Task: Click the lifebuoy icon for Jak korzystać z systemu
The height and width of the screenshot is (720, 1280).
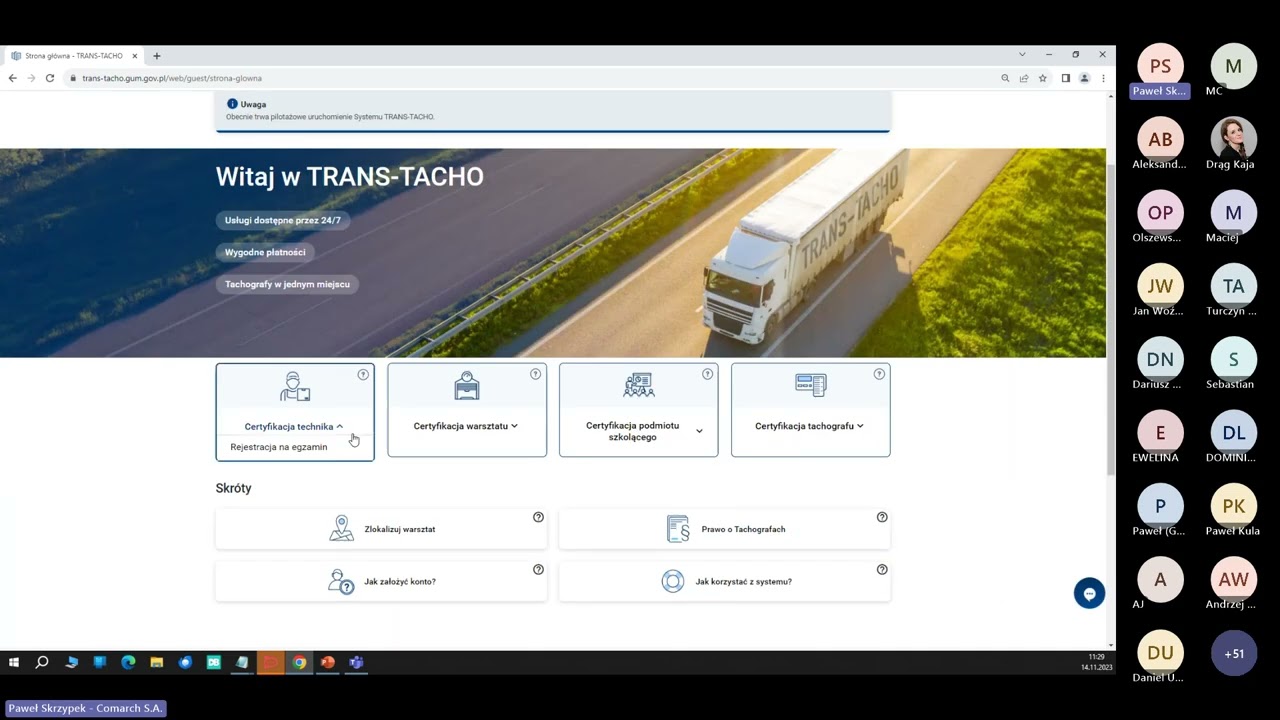Action: (673, 581)
